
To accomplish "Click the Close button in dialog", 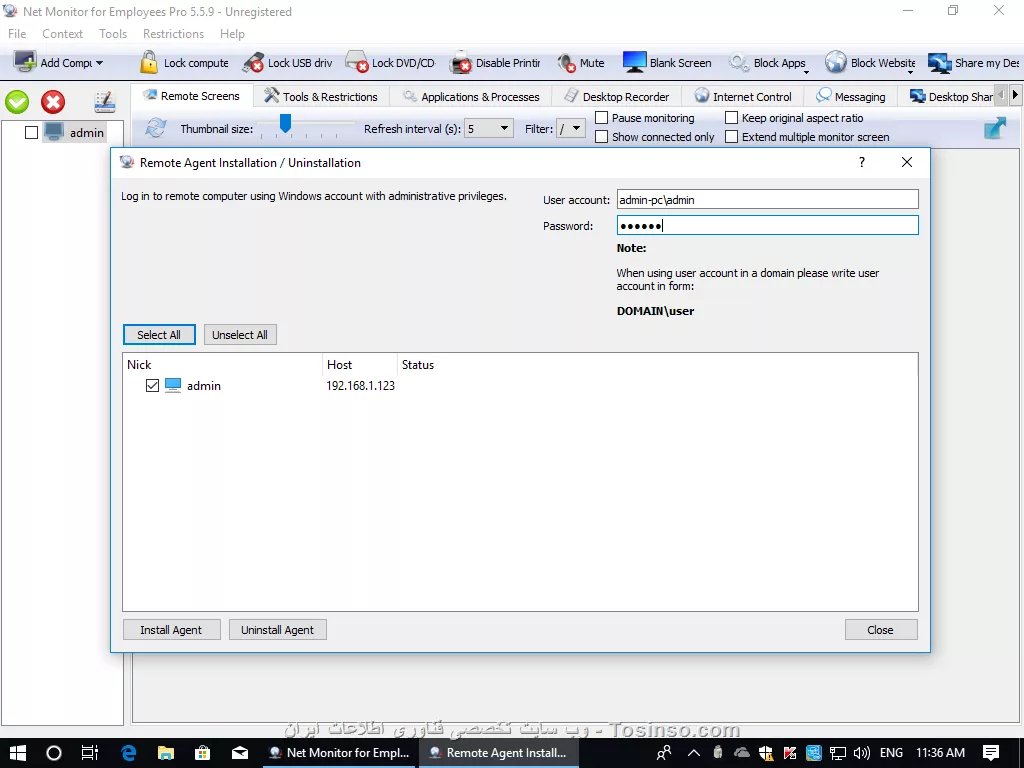I will click(x=880, y=630).
